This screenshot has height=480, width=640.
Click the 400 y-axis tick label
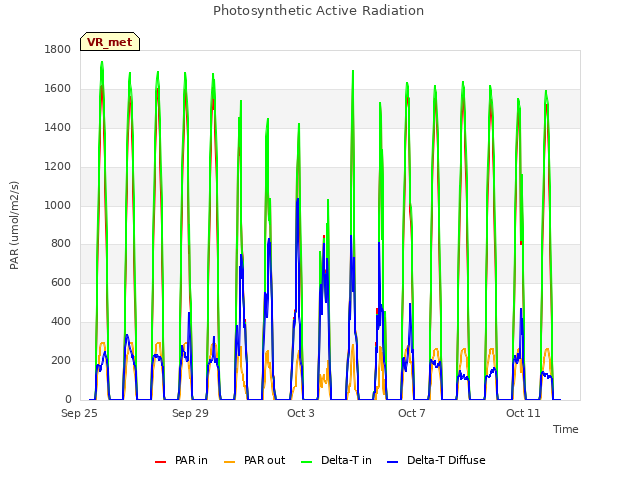click(x=61, y=322)
